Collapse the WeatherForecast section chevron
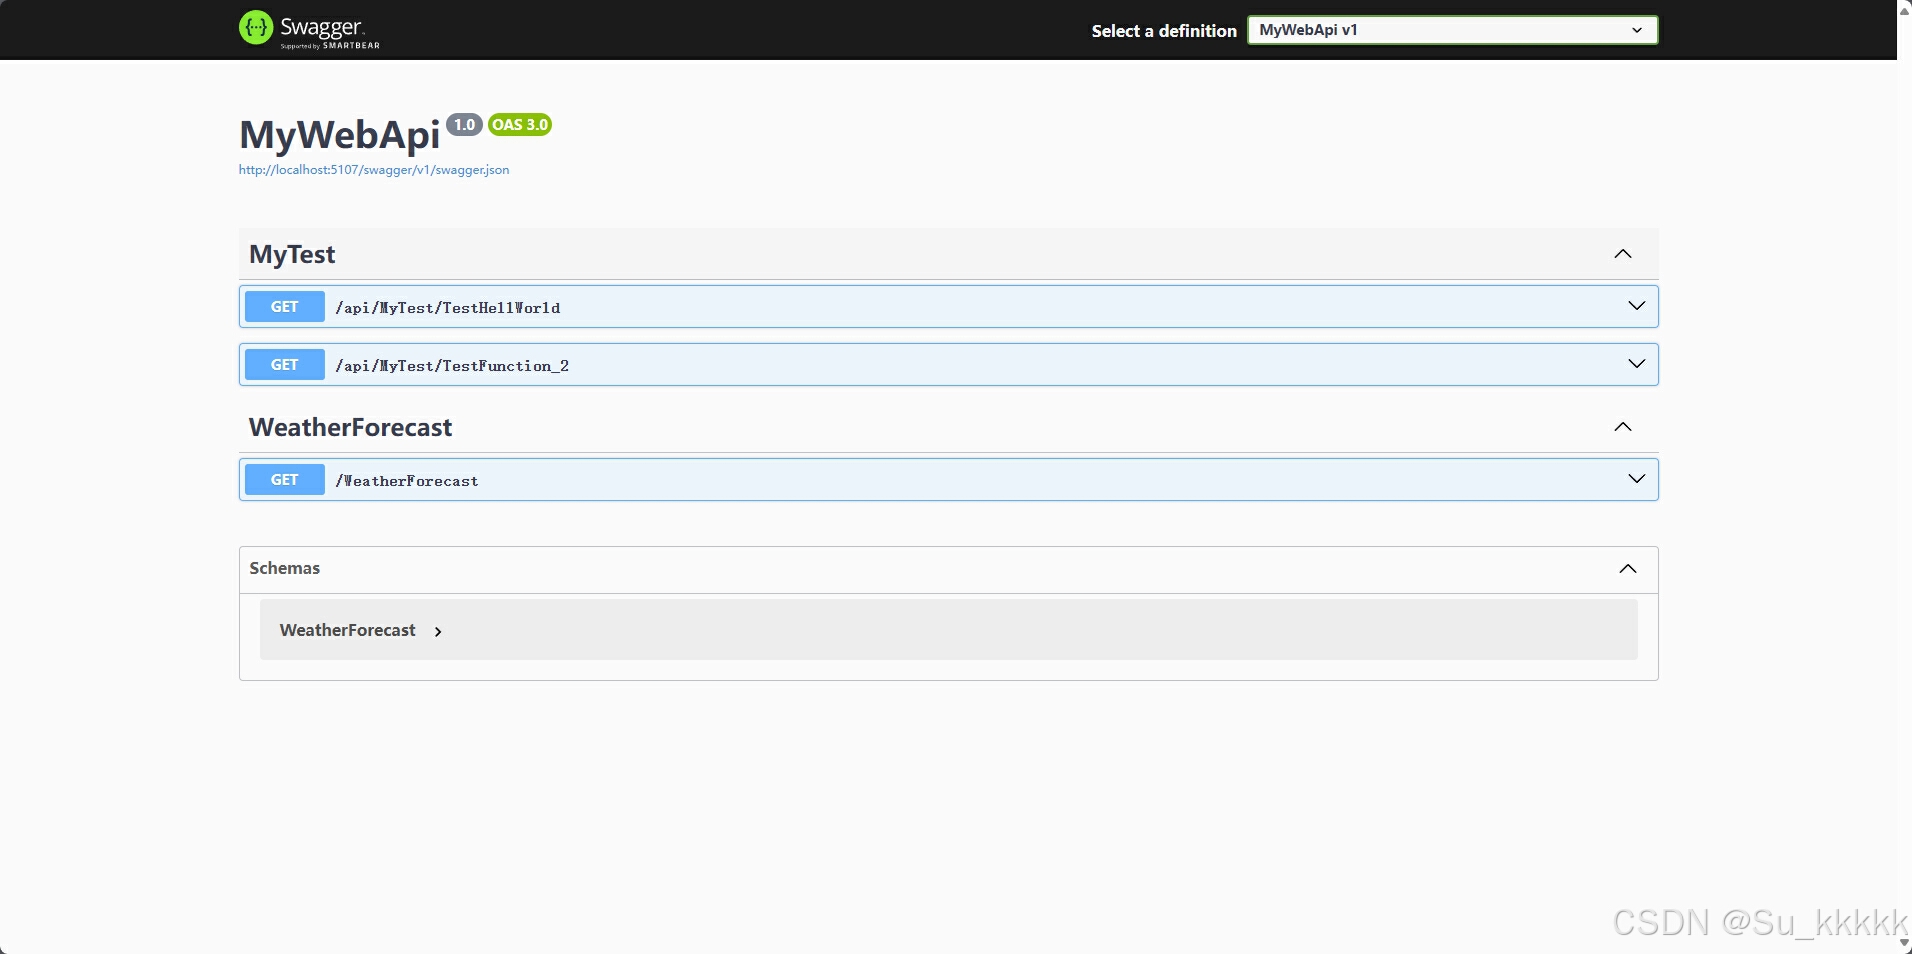 pos(1623,427)
